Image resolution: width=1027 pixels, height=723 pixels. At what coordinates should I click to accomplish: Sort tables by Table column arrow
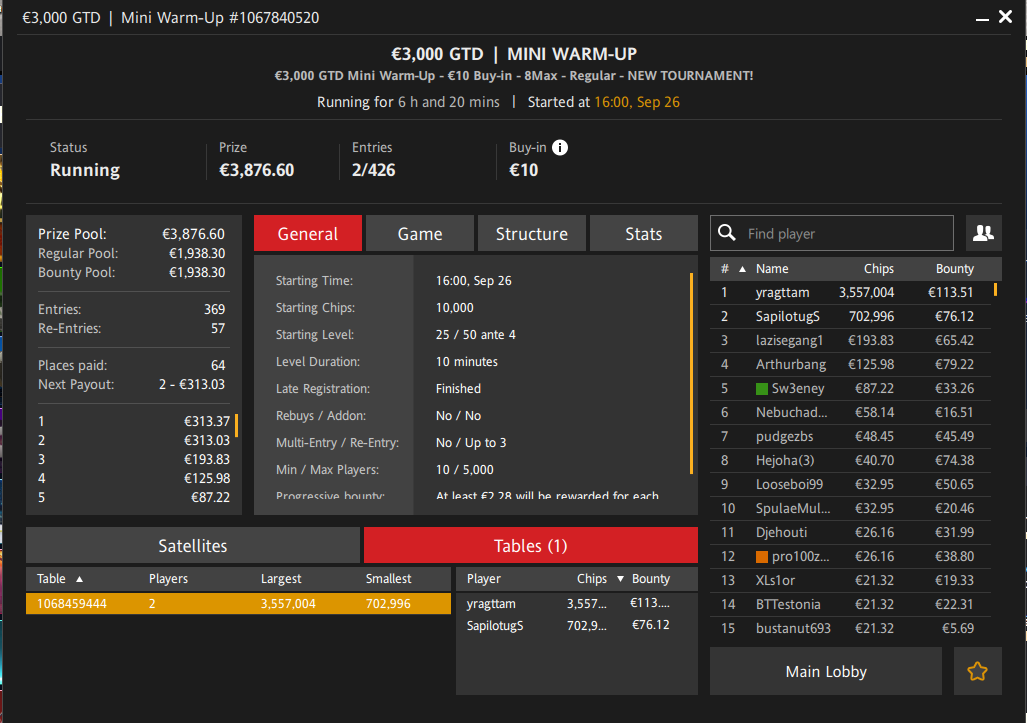(79, 579)
